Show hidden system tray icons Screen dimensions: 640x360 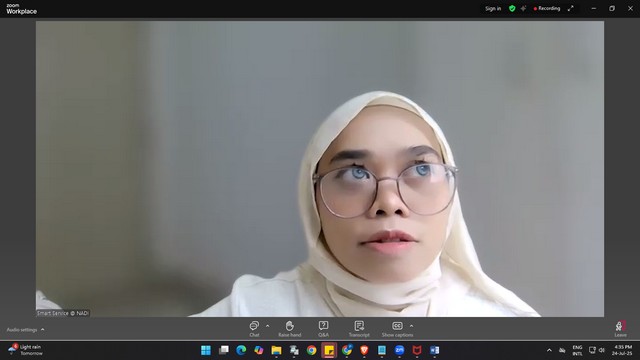click(x=549, y=350)
